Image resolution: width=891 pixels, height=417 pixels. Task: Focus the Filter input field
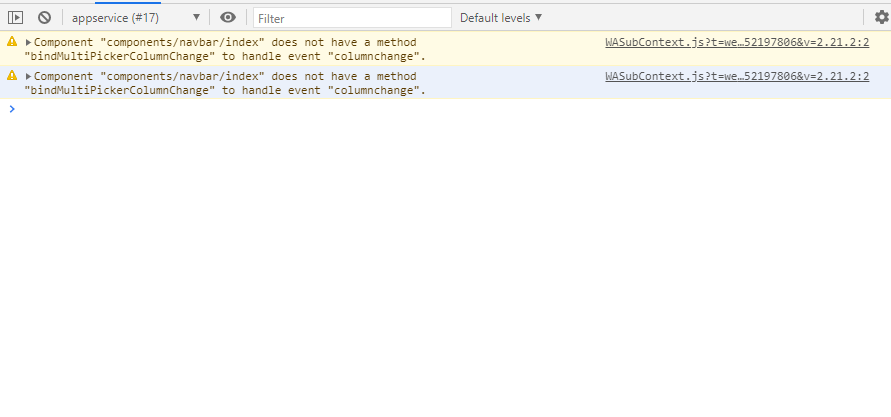click(x=352, y=18)
